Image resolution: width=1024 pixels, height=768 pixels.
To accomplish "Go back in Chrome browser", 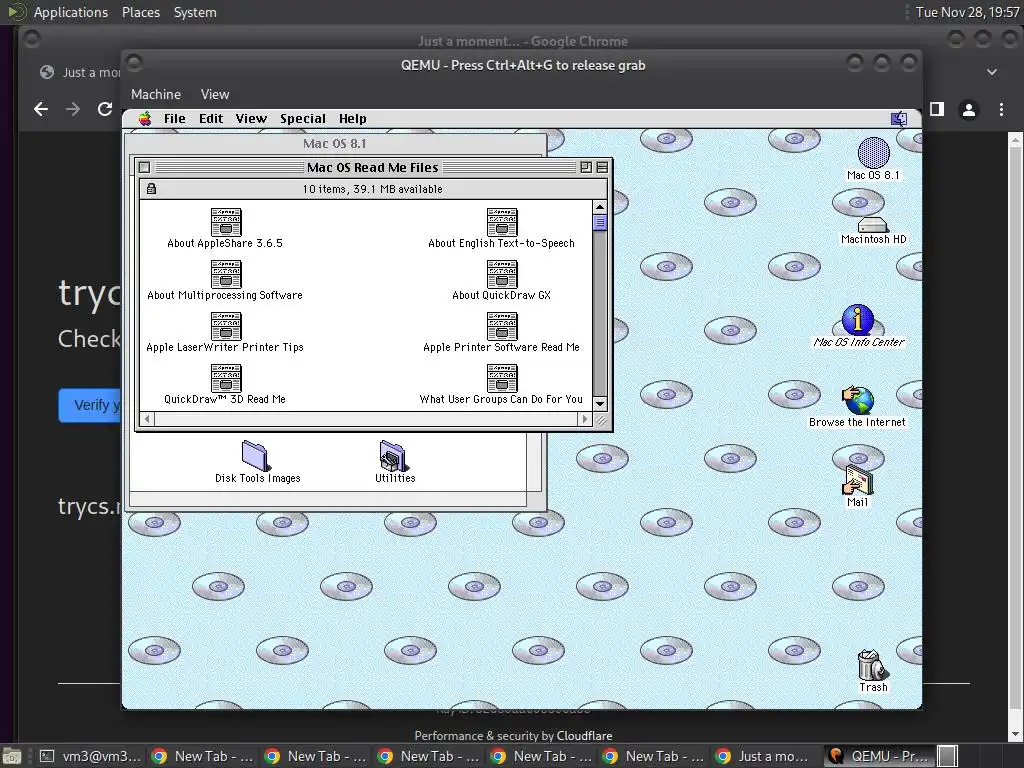I will click(x=40, y=109).
